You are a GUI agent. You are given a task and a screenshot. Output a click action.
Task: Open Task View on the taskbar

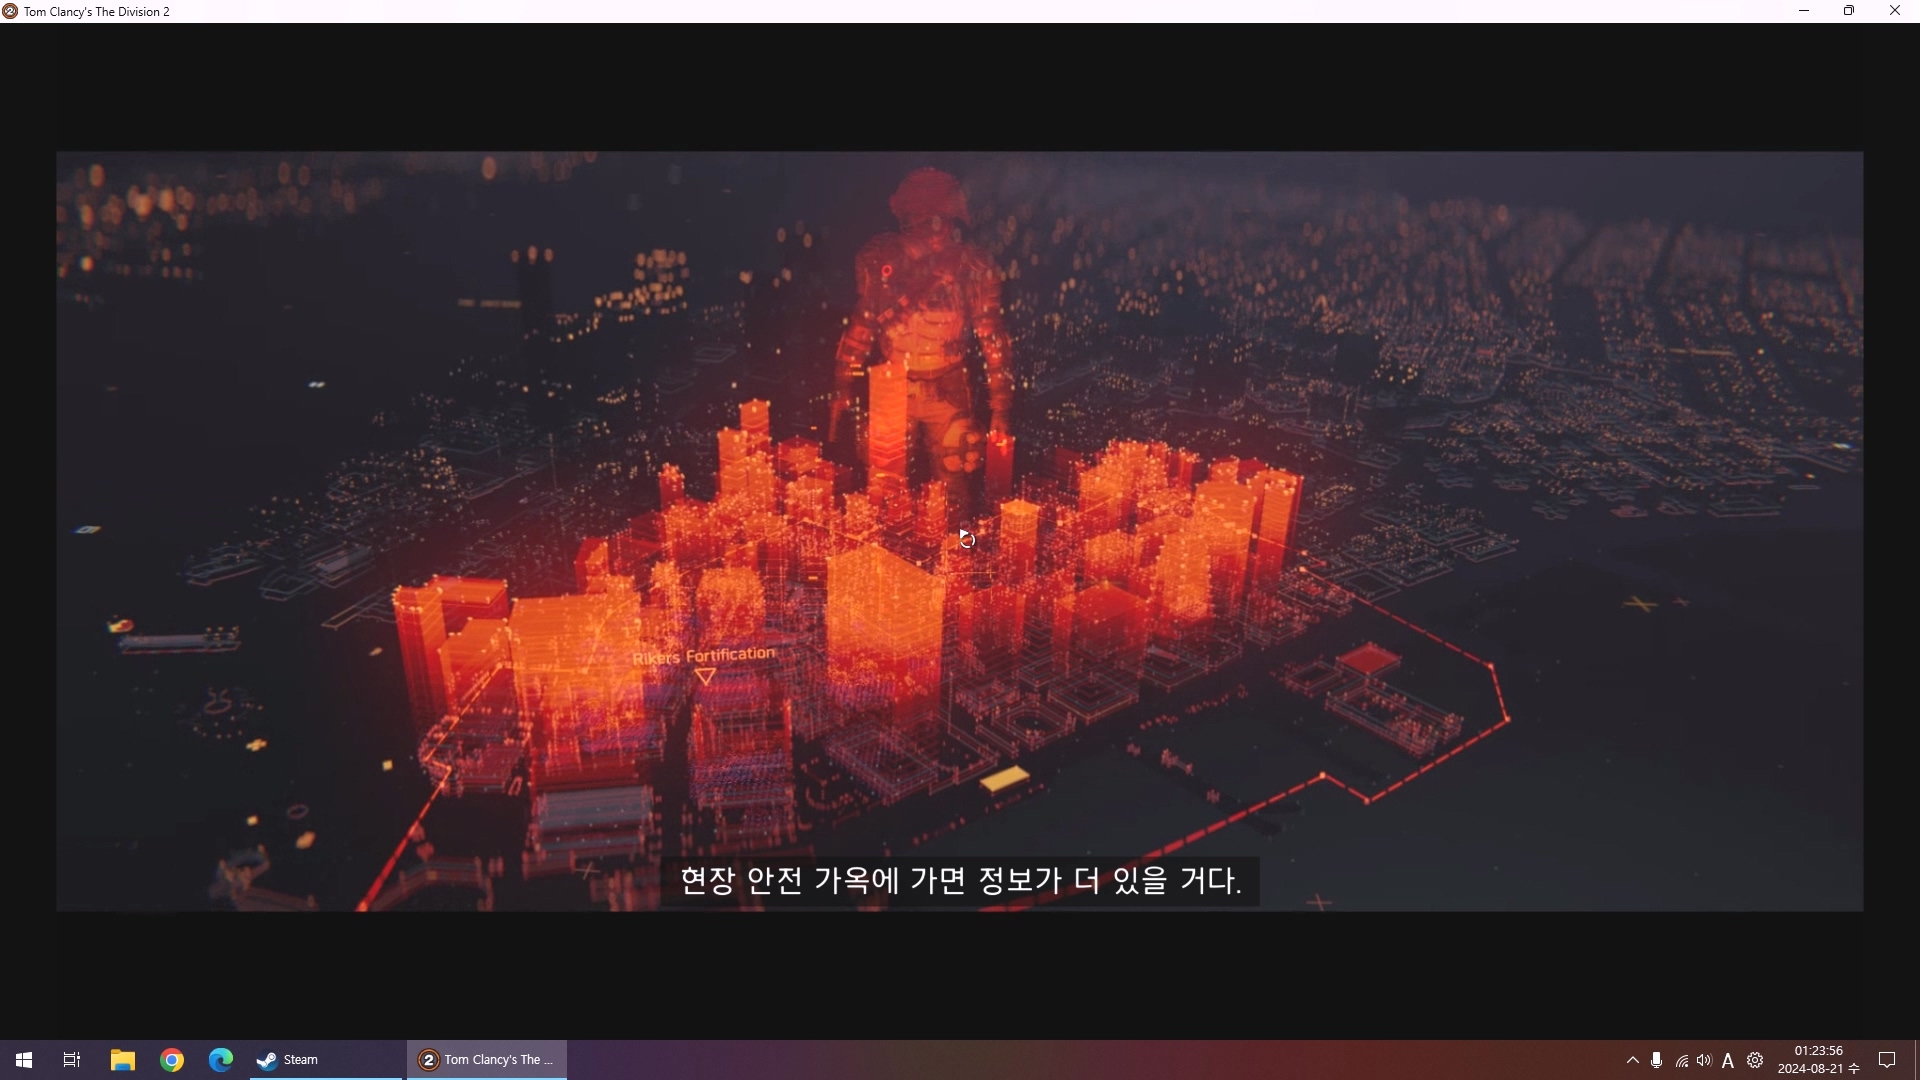tap(72, 1060)
